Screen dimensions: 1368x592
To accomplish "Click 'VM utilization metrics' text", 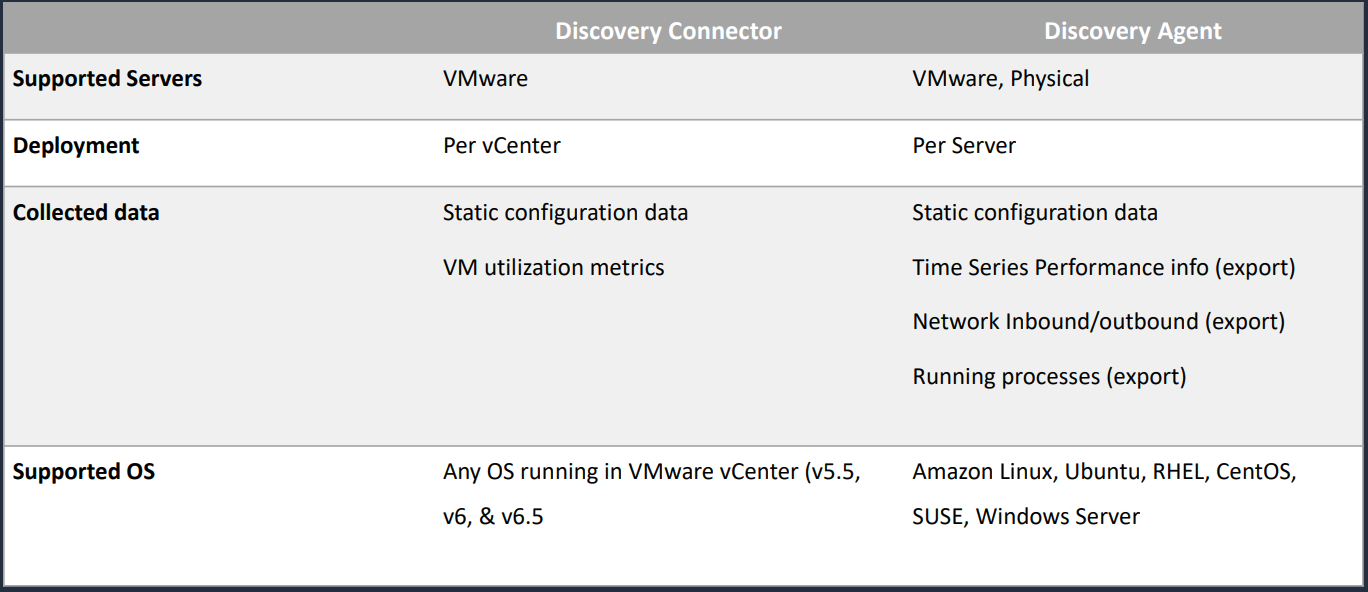I will coord(553,268).
